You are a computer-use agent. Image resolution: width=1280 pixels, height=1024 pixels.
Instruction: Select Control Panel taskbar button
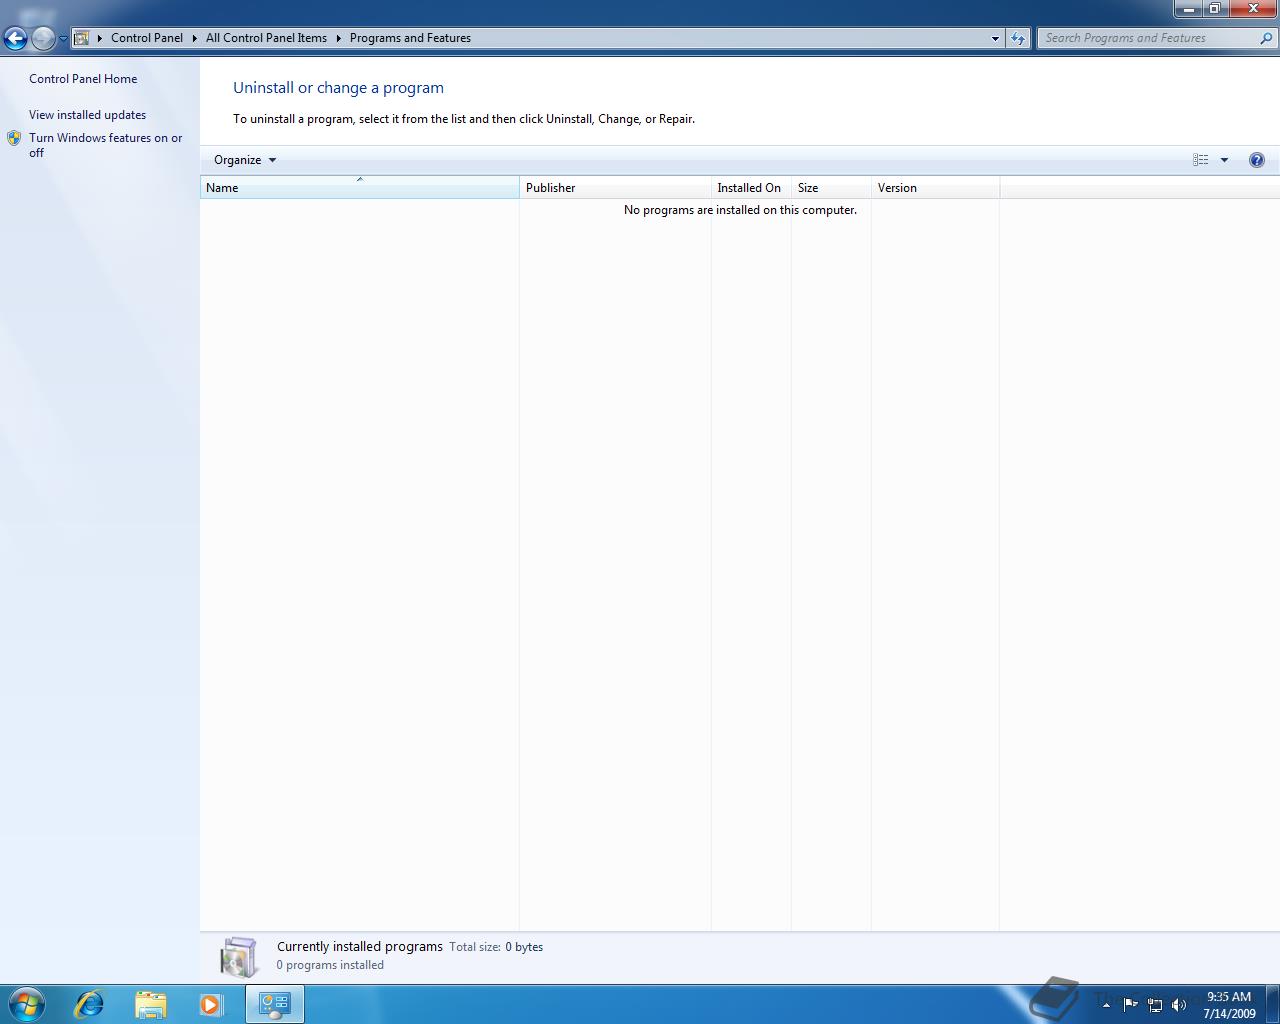pos(275,1004)
